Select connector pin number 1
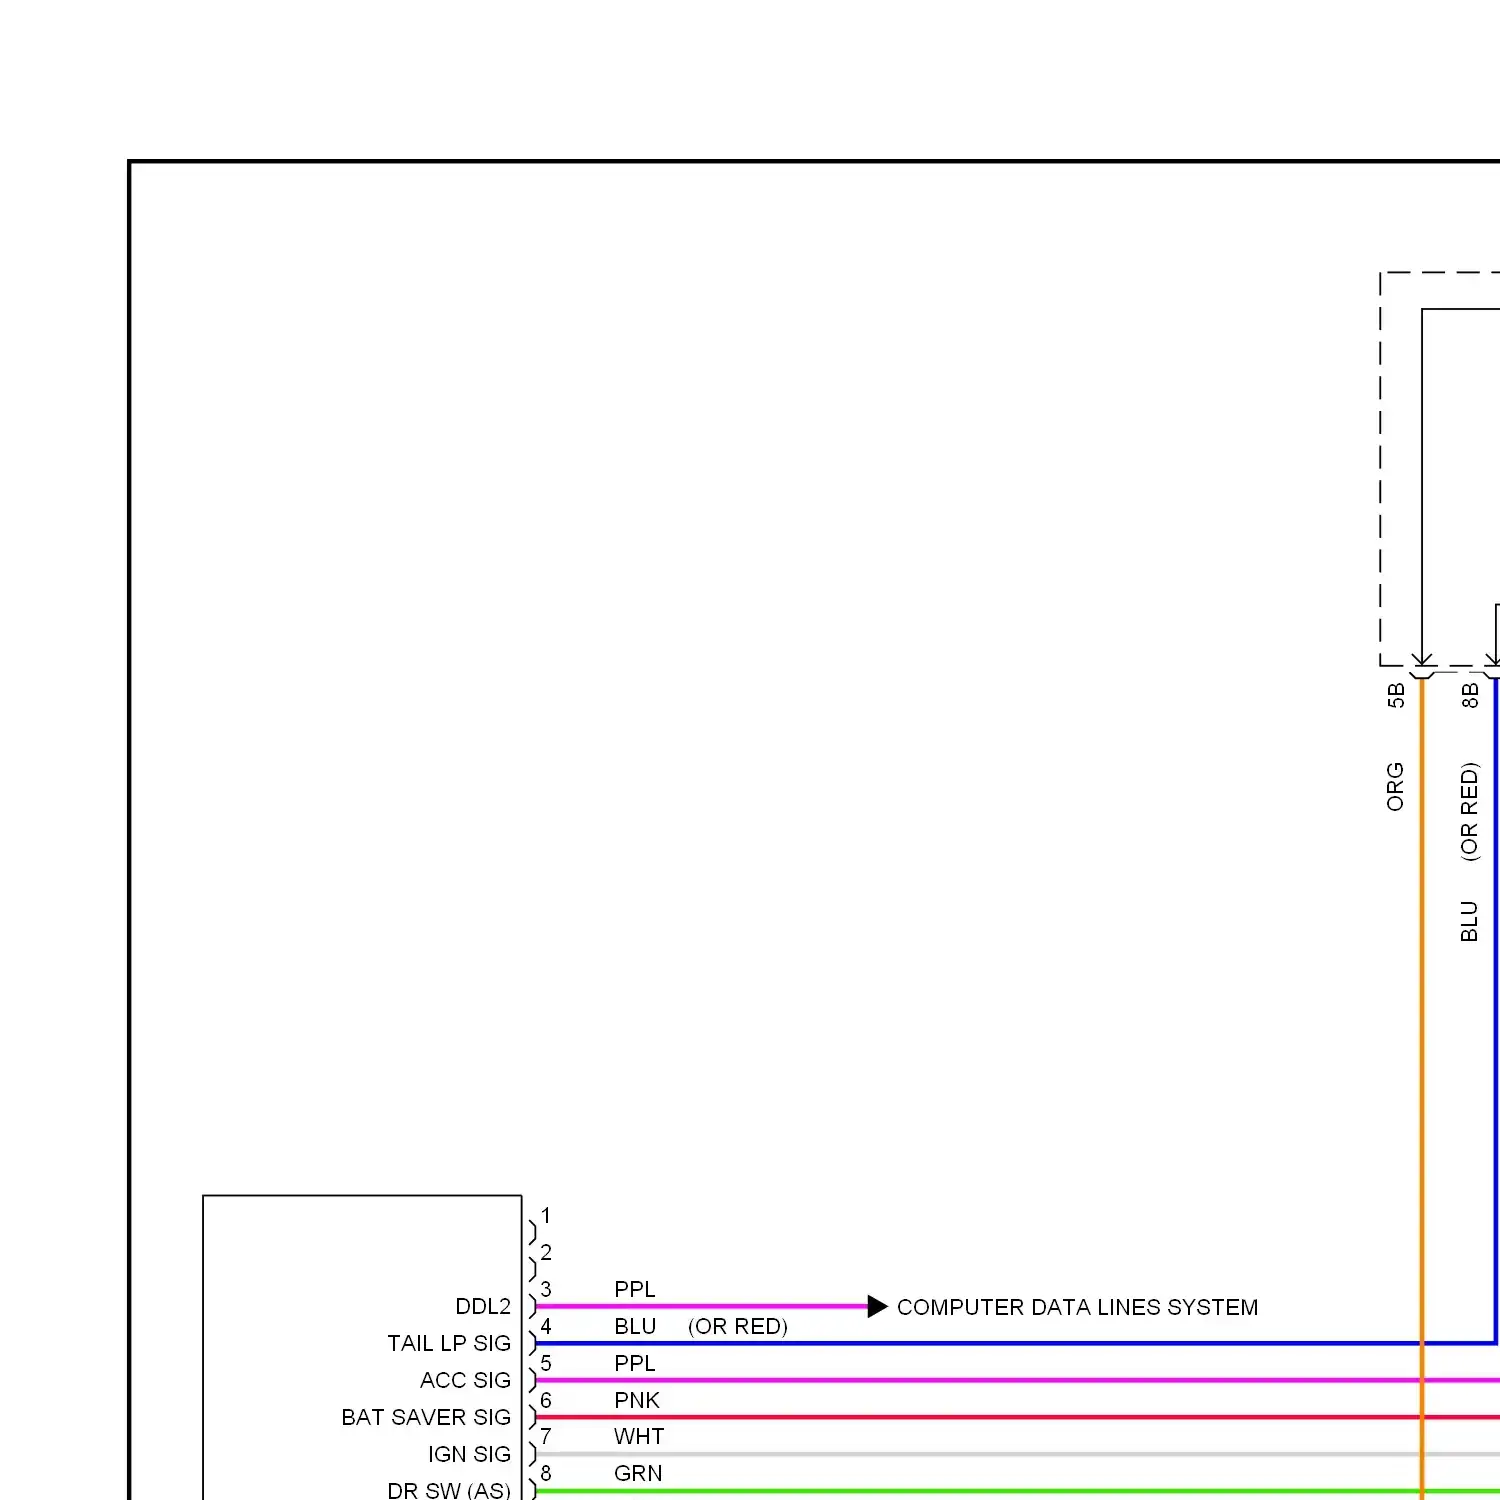The height and width of the screenshot is (1500, 1500). tap(546, 1215)
